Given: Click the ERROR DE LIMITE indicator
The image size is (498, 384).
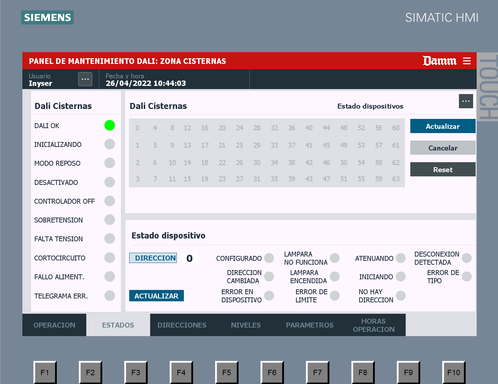Looking at the screenshot, I should [335, 295].
